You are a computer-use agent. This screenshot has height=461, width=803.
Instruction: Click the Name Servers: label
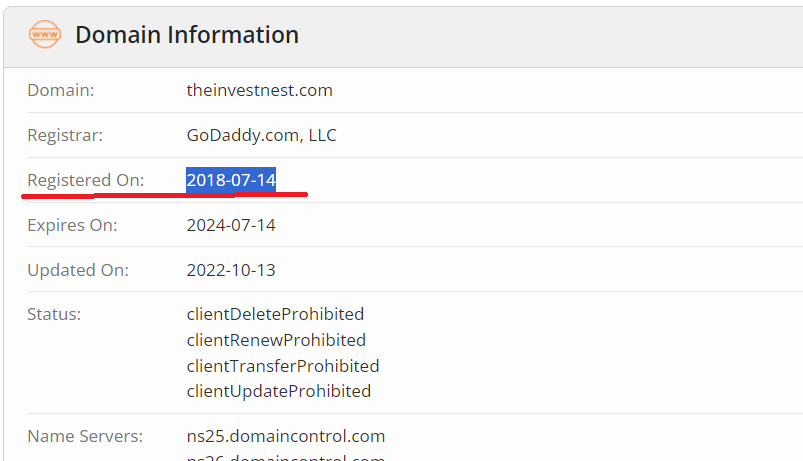pos(85,436)
